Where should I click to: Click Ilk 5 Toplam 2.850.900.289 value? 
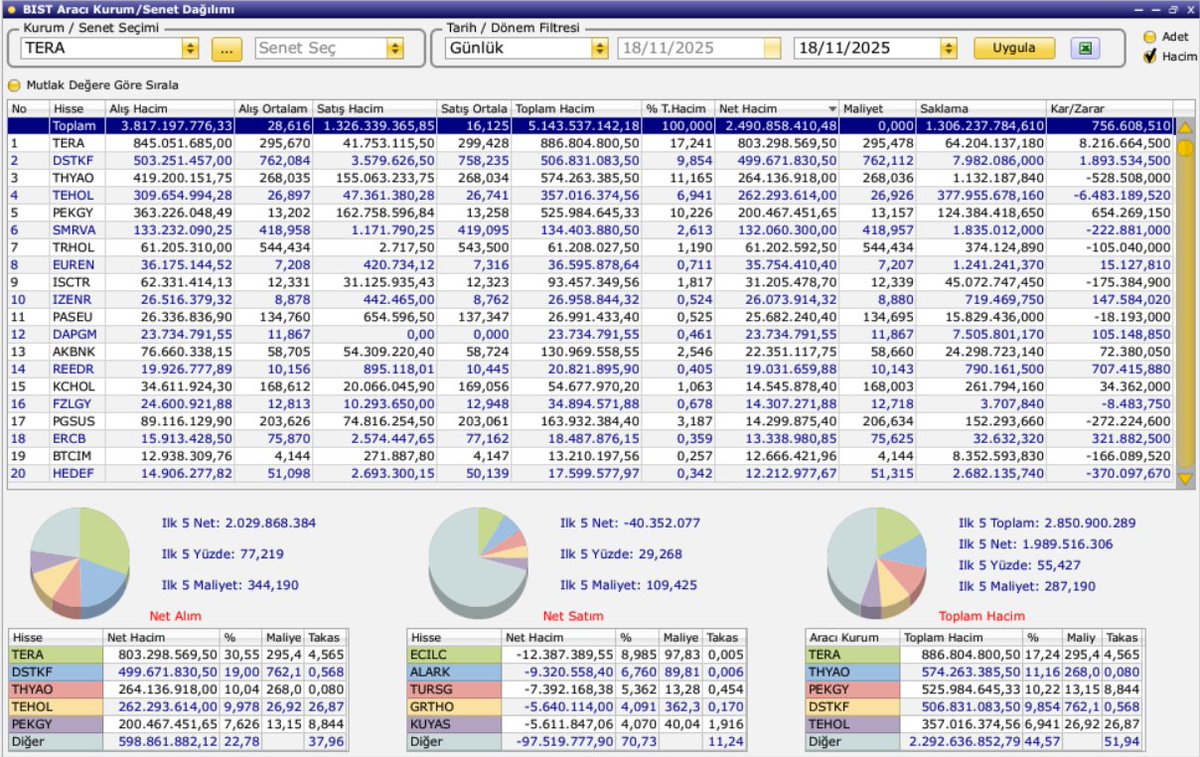tap(1088, 522)
